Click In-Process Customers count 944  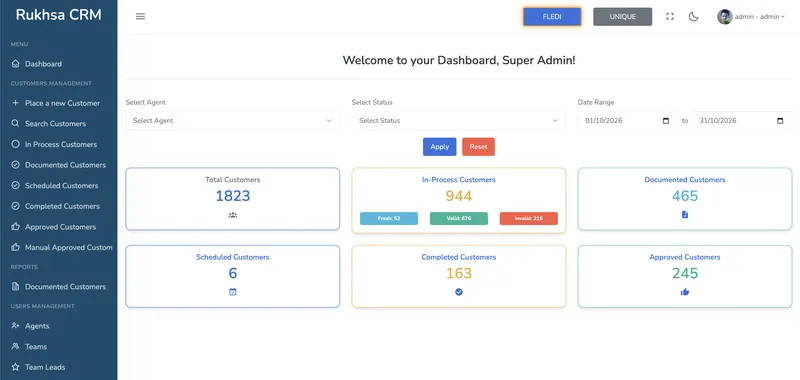[x=459, y=196]
